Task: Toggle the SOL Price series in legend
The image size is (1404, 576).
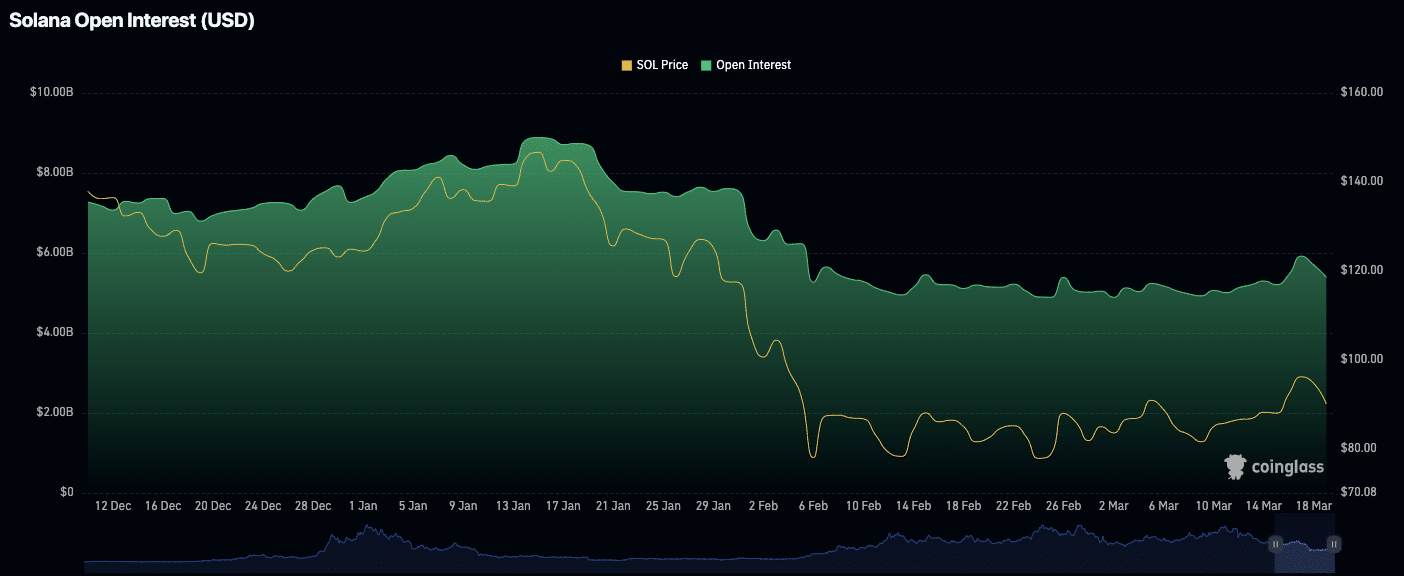Action: 662,64
